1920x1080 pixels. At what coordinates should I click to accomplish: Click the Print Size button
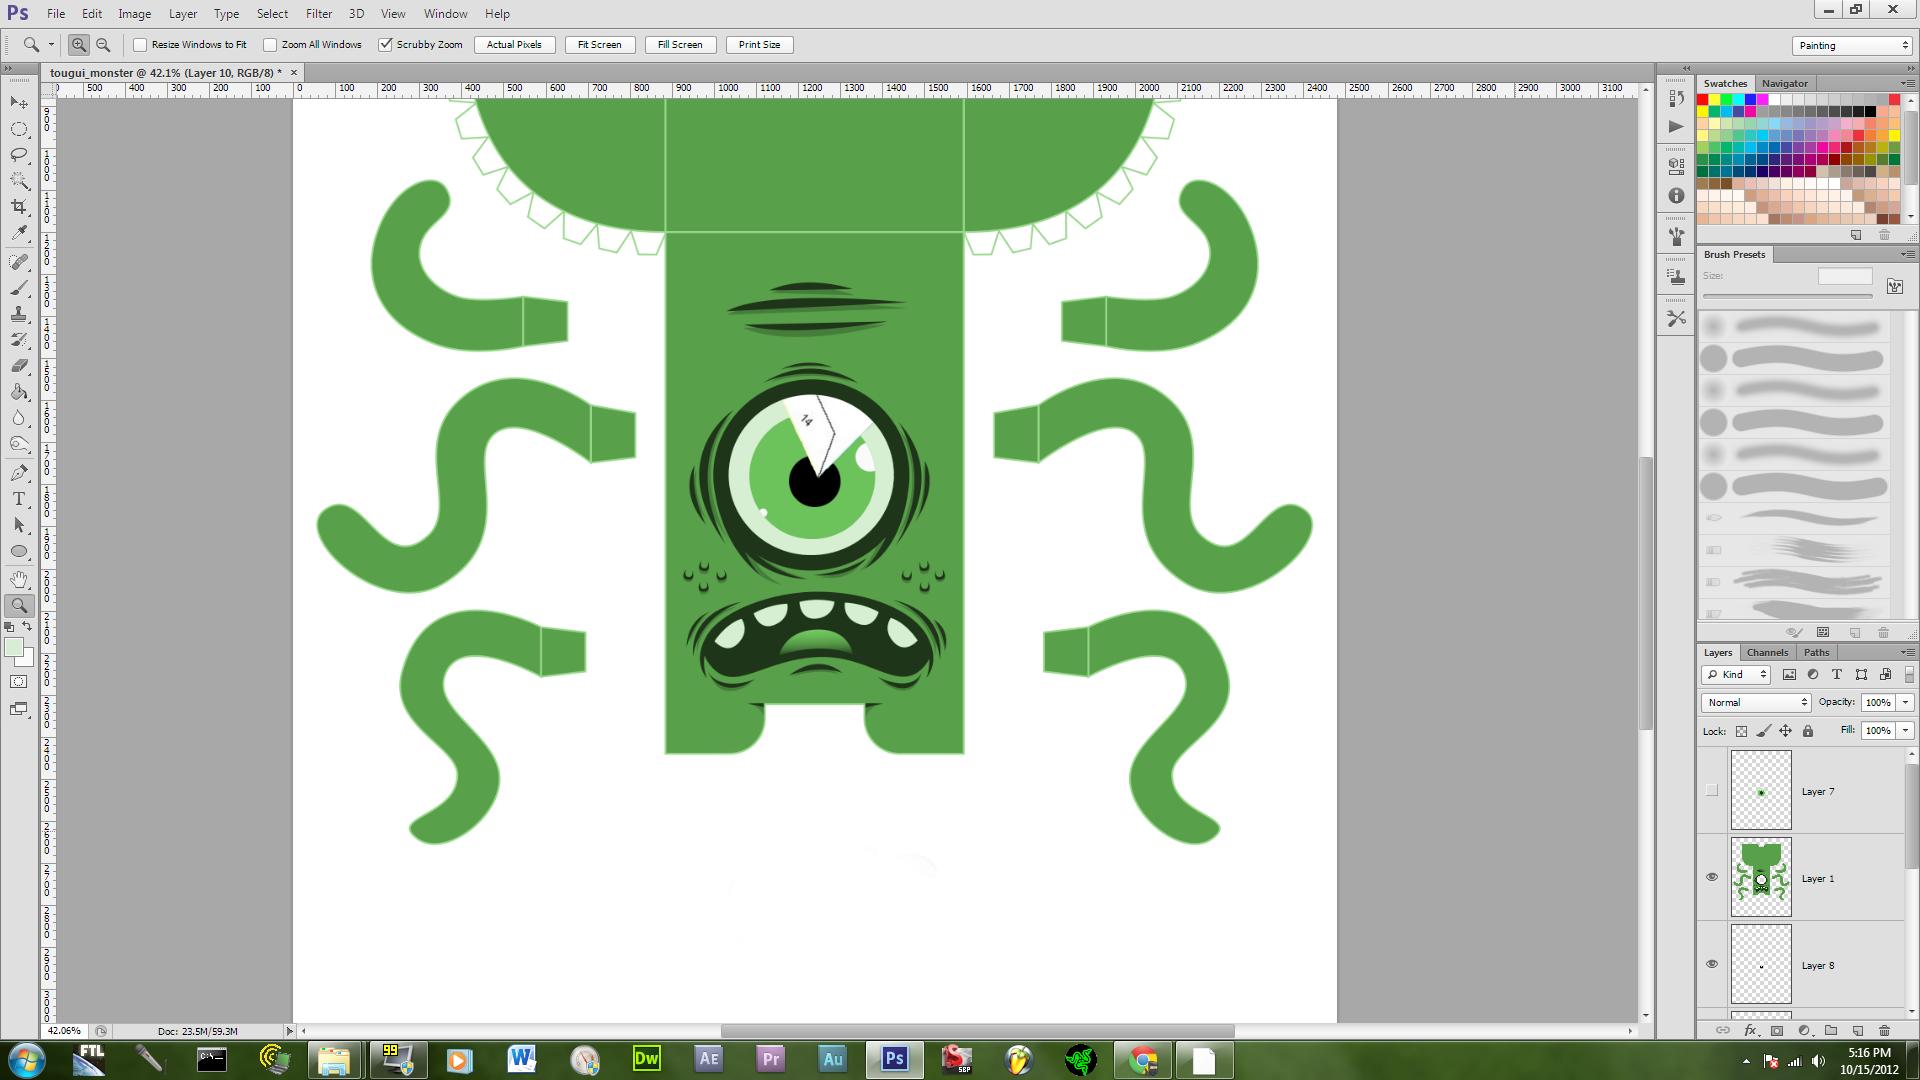[759, 45]
